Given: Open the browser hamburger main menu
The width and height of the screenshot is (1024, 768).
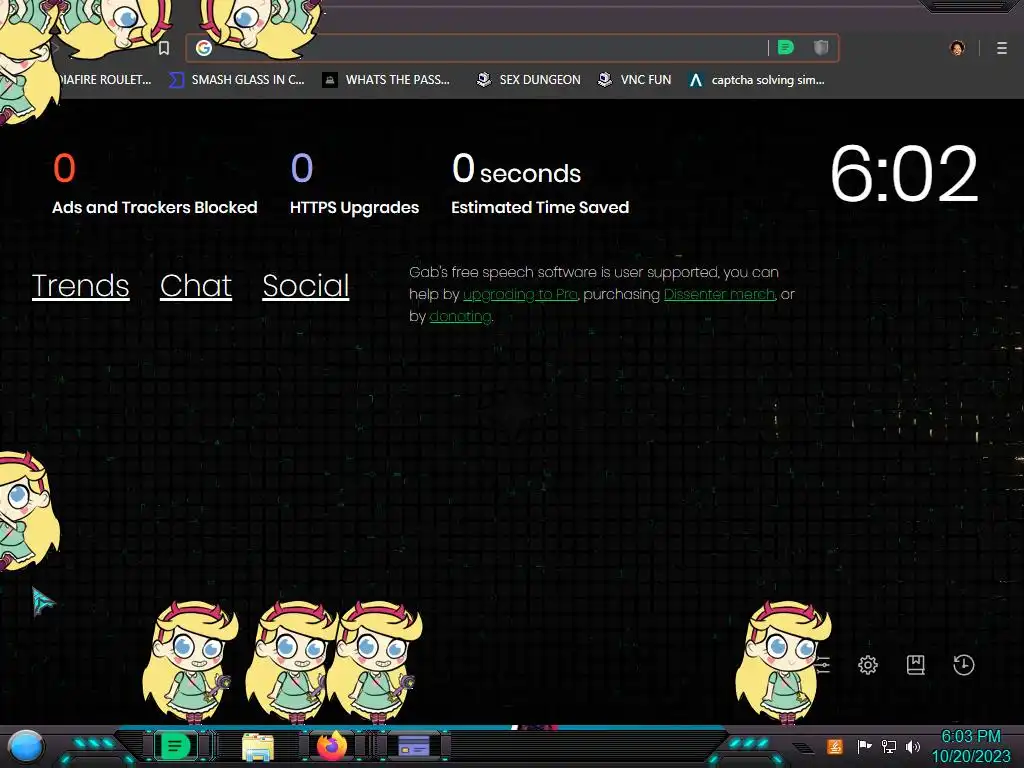Looking at the screenshot, I should [x=1002, y=48].
